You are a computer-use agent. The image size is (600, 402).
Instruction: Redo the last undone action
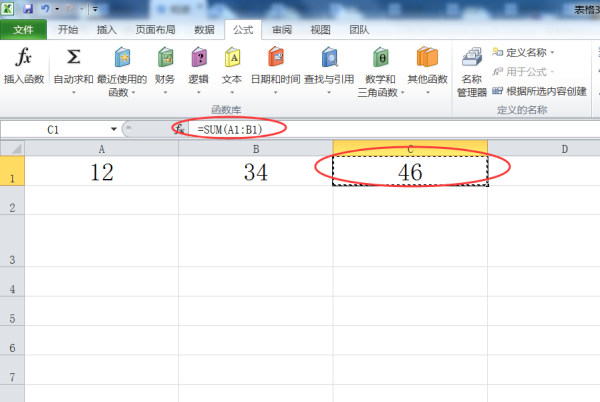tap(70, 8)
